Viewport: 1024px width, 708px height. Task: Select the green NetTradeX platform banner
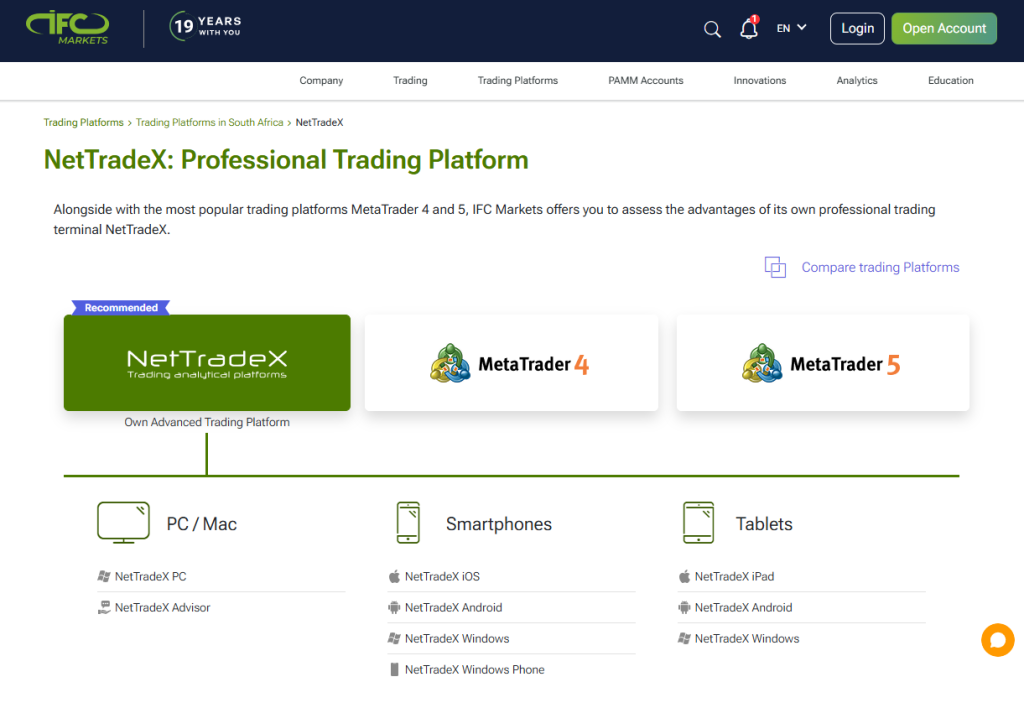tap(206, 362)
